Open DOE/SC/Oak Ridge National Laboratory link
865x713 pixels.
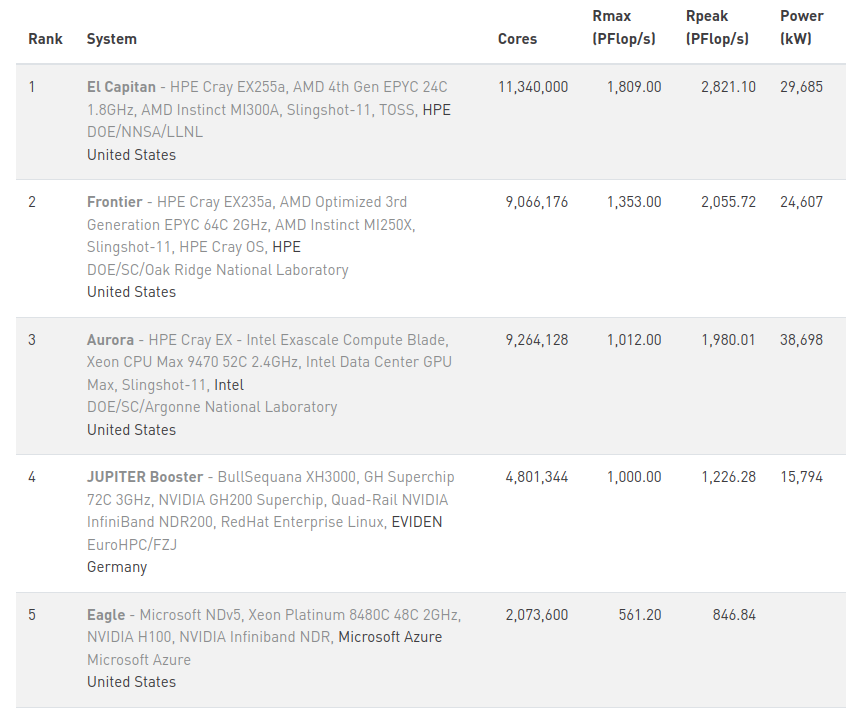click(x=217, y=270)
